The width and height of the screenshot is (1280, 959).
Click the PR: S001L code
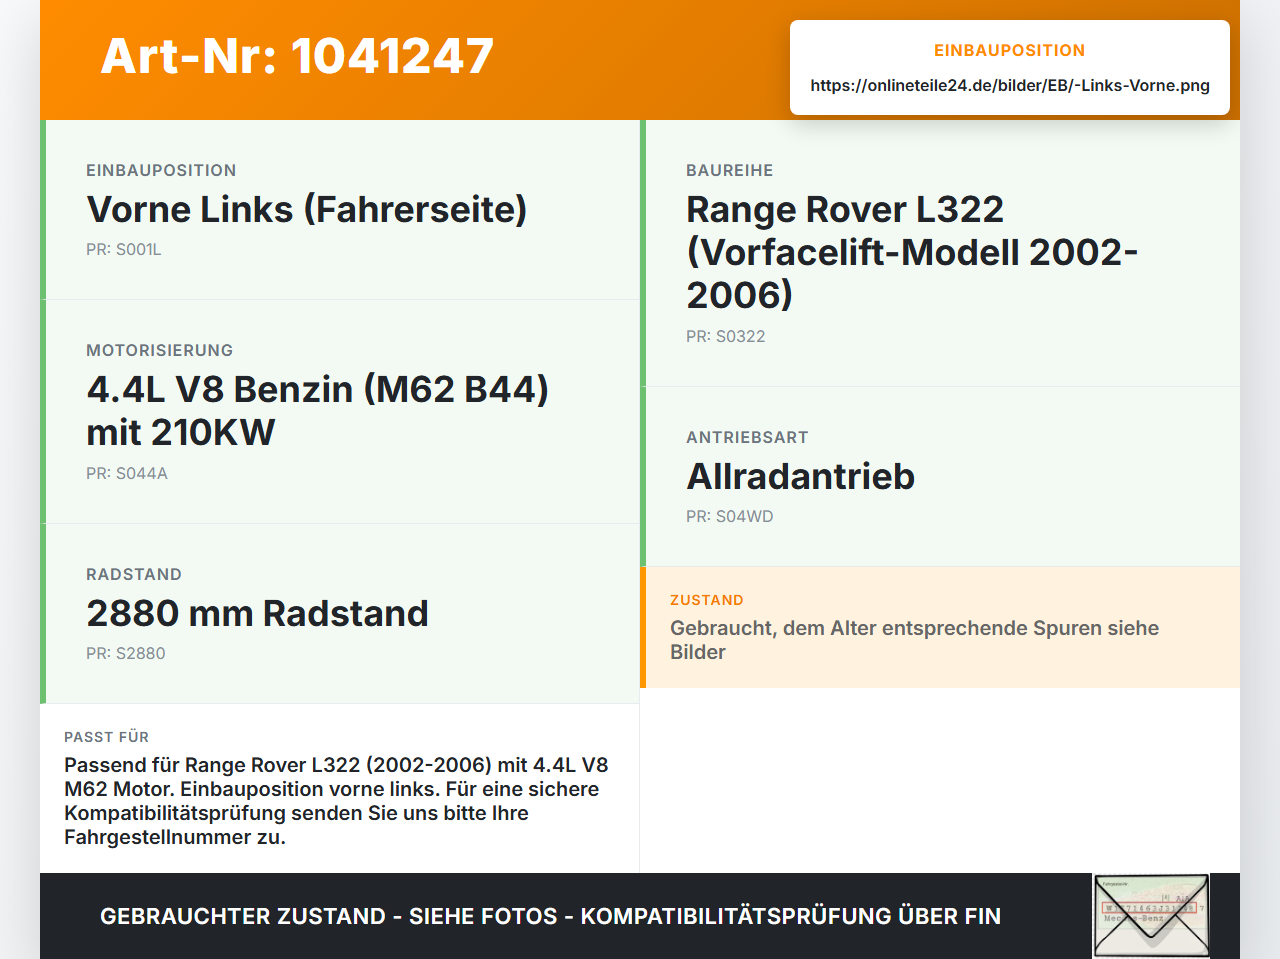click(124, 249)
